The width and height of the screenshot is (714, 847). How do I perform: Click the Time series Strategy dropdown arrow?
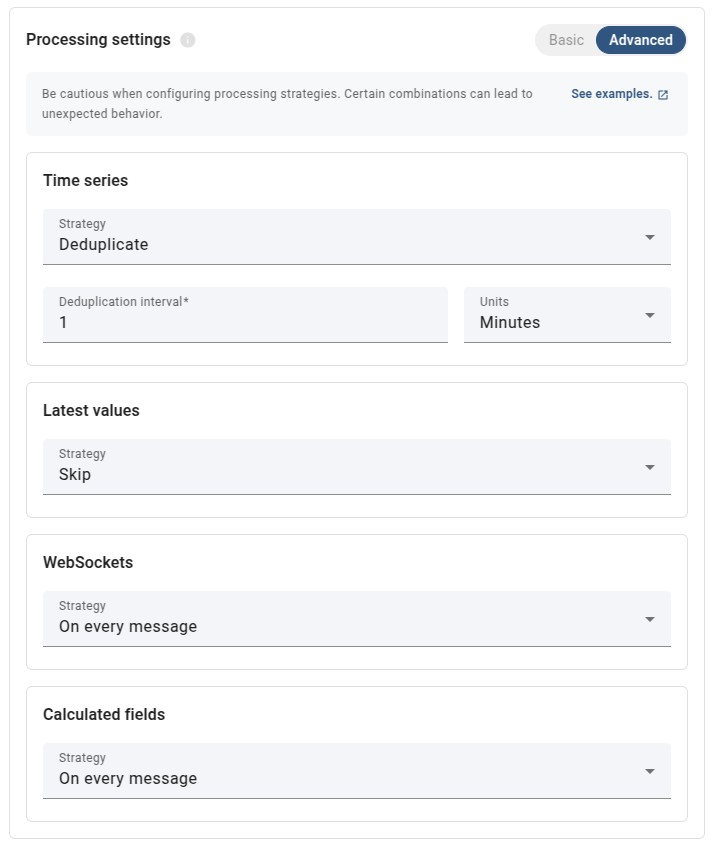click(x=650, y=237)
